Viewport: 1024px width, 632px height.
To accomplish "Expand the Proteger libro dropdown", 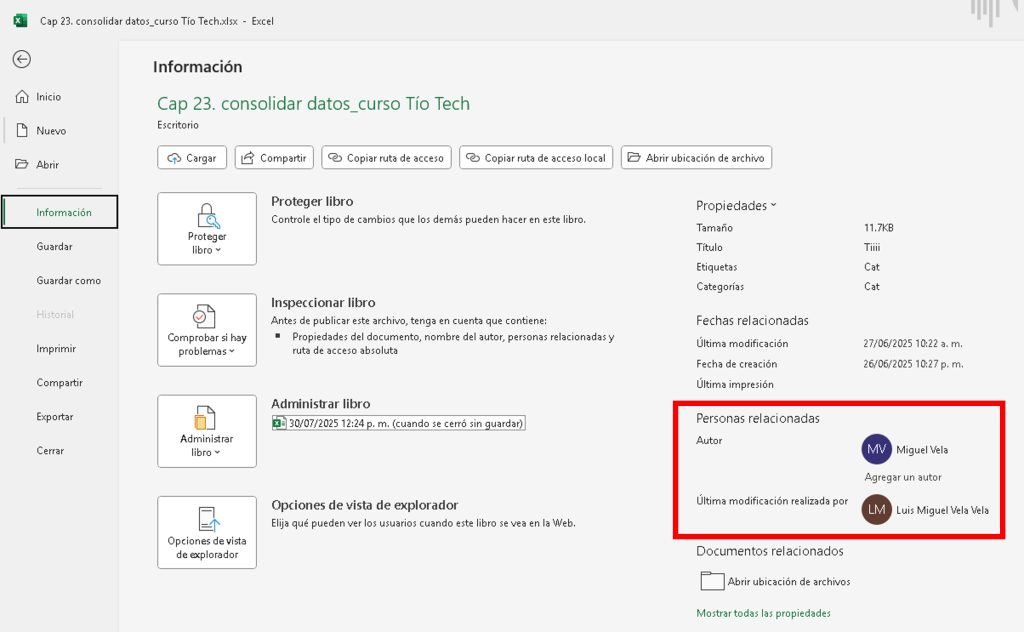I will tap(207, 229).
